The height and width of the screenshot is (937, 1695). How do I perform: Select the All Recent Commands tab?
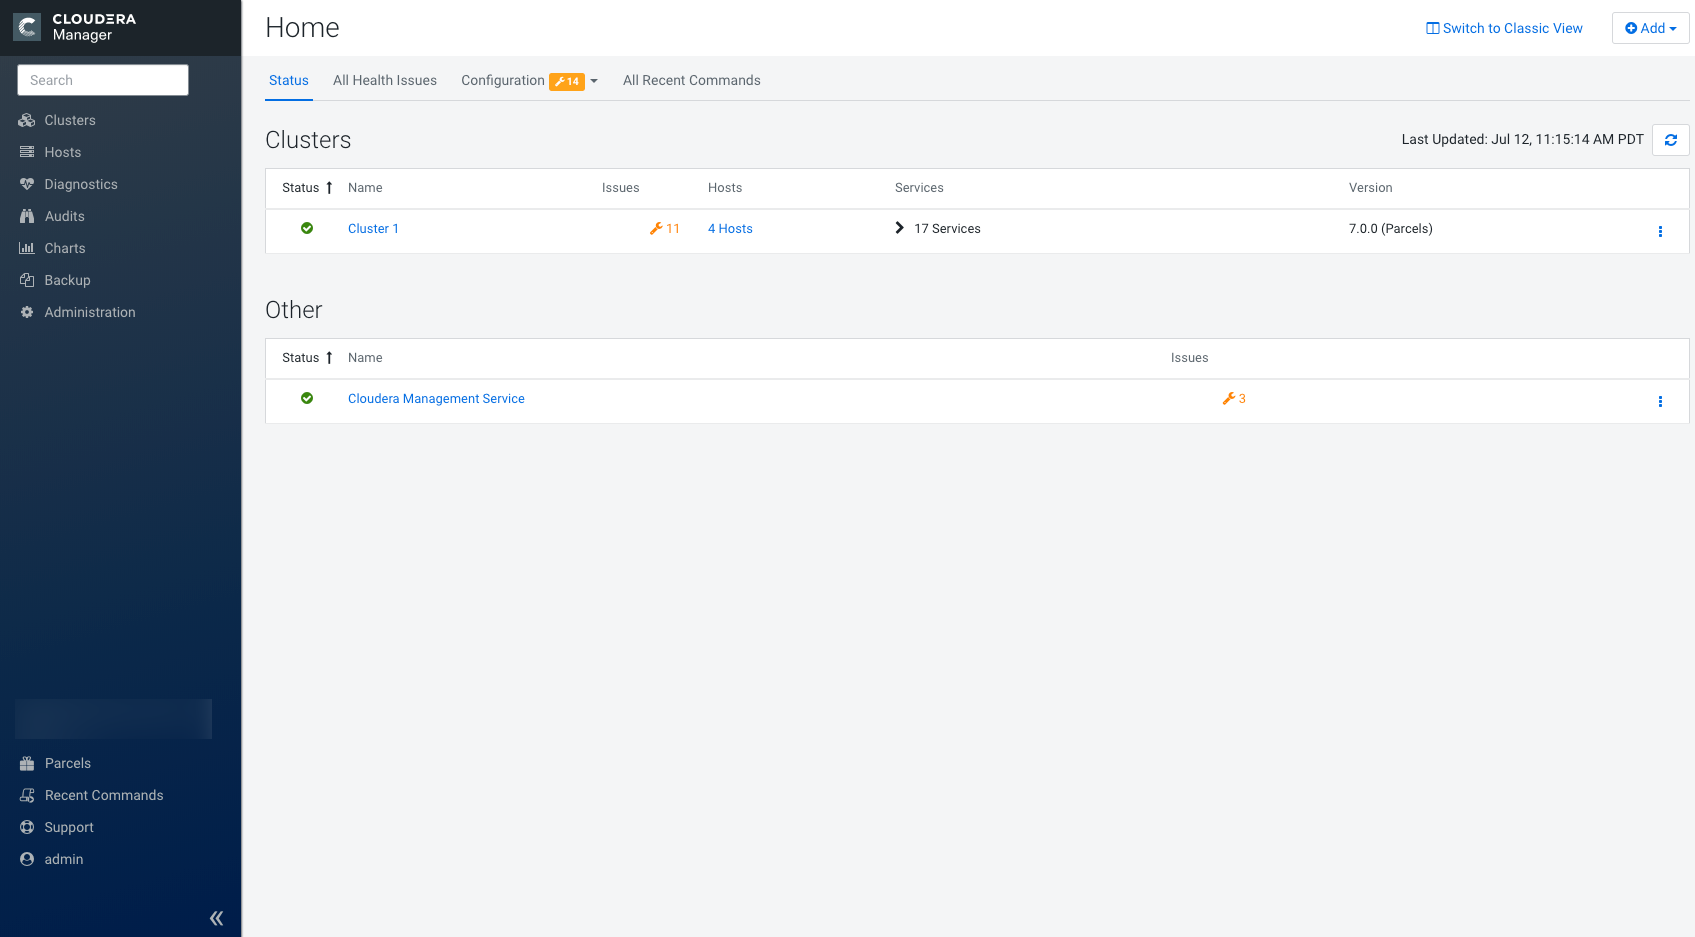point(691,81)
